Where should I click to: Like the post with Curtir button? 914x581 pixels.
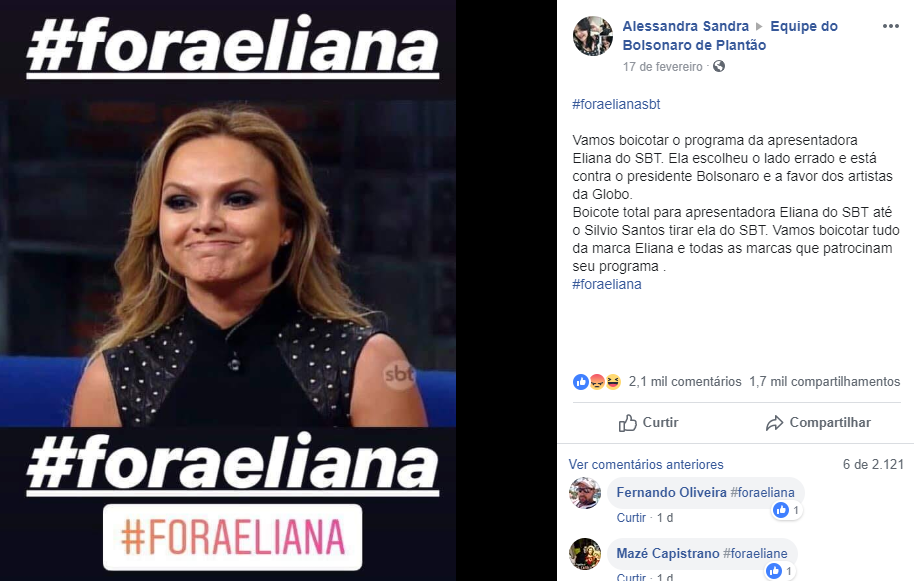coord(648,422)
